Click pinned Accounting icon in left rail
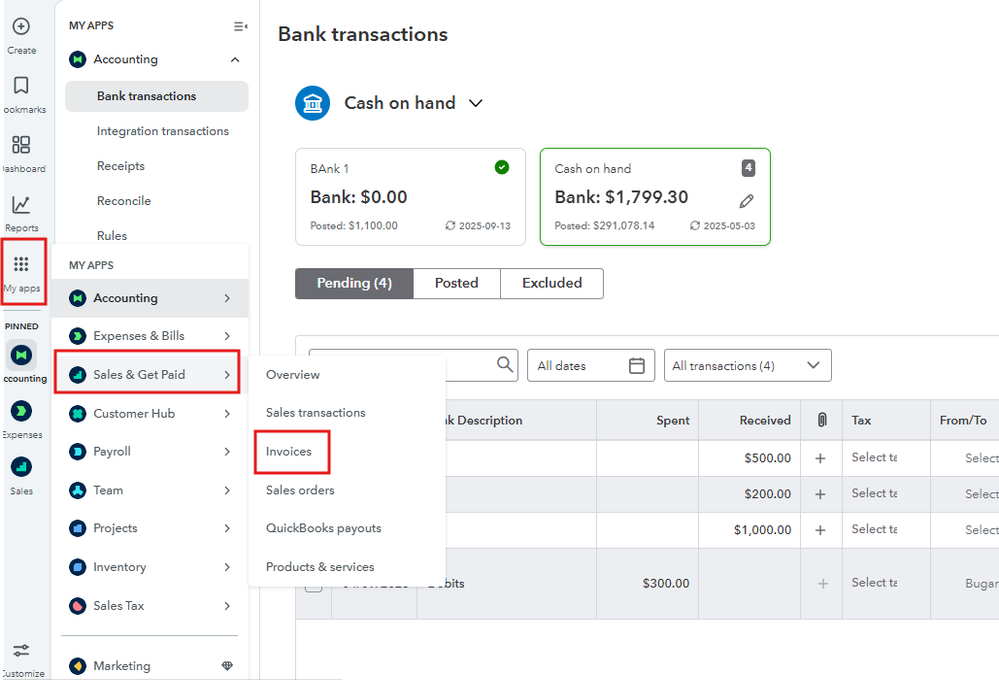The width and height of the screenshot is (999, 680). coord(21,355)
